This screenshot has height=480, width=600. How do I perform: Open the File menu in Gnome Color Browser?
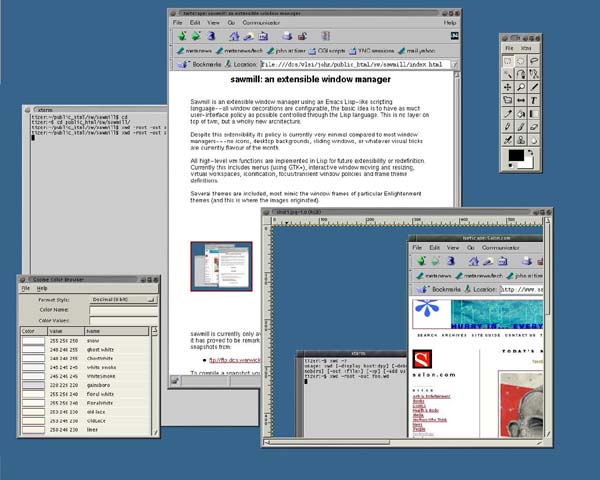click(x=26, y=288)
